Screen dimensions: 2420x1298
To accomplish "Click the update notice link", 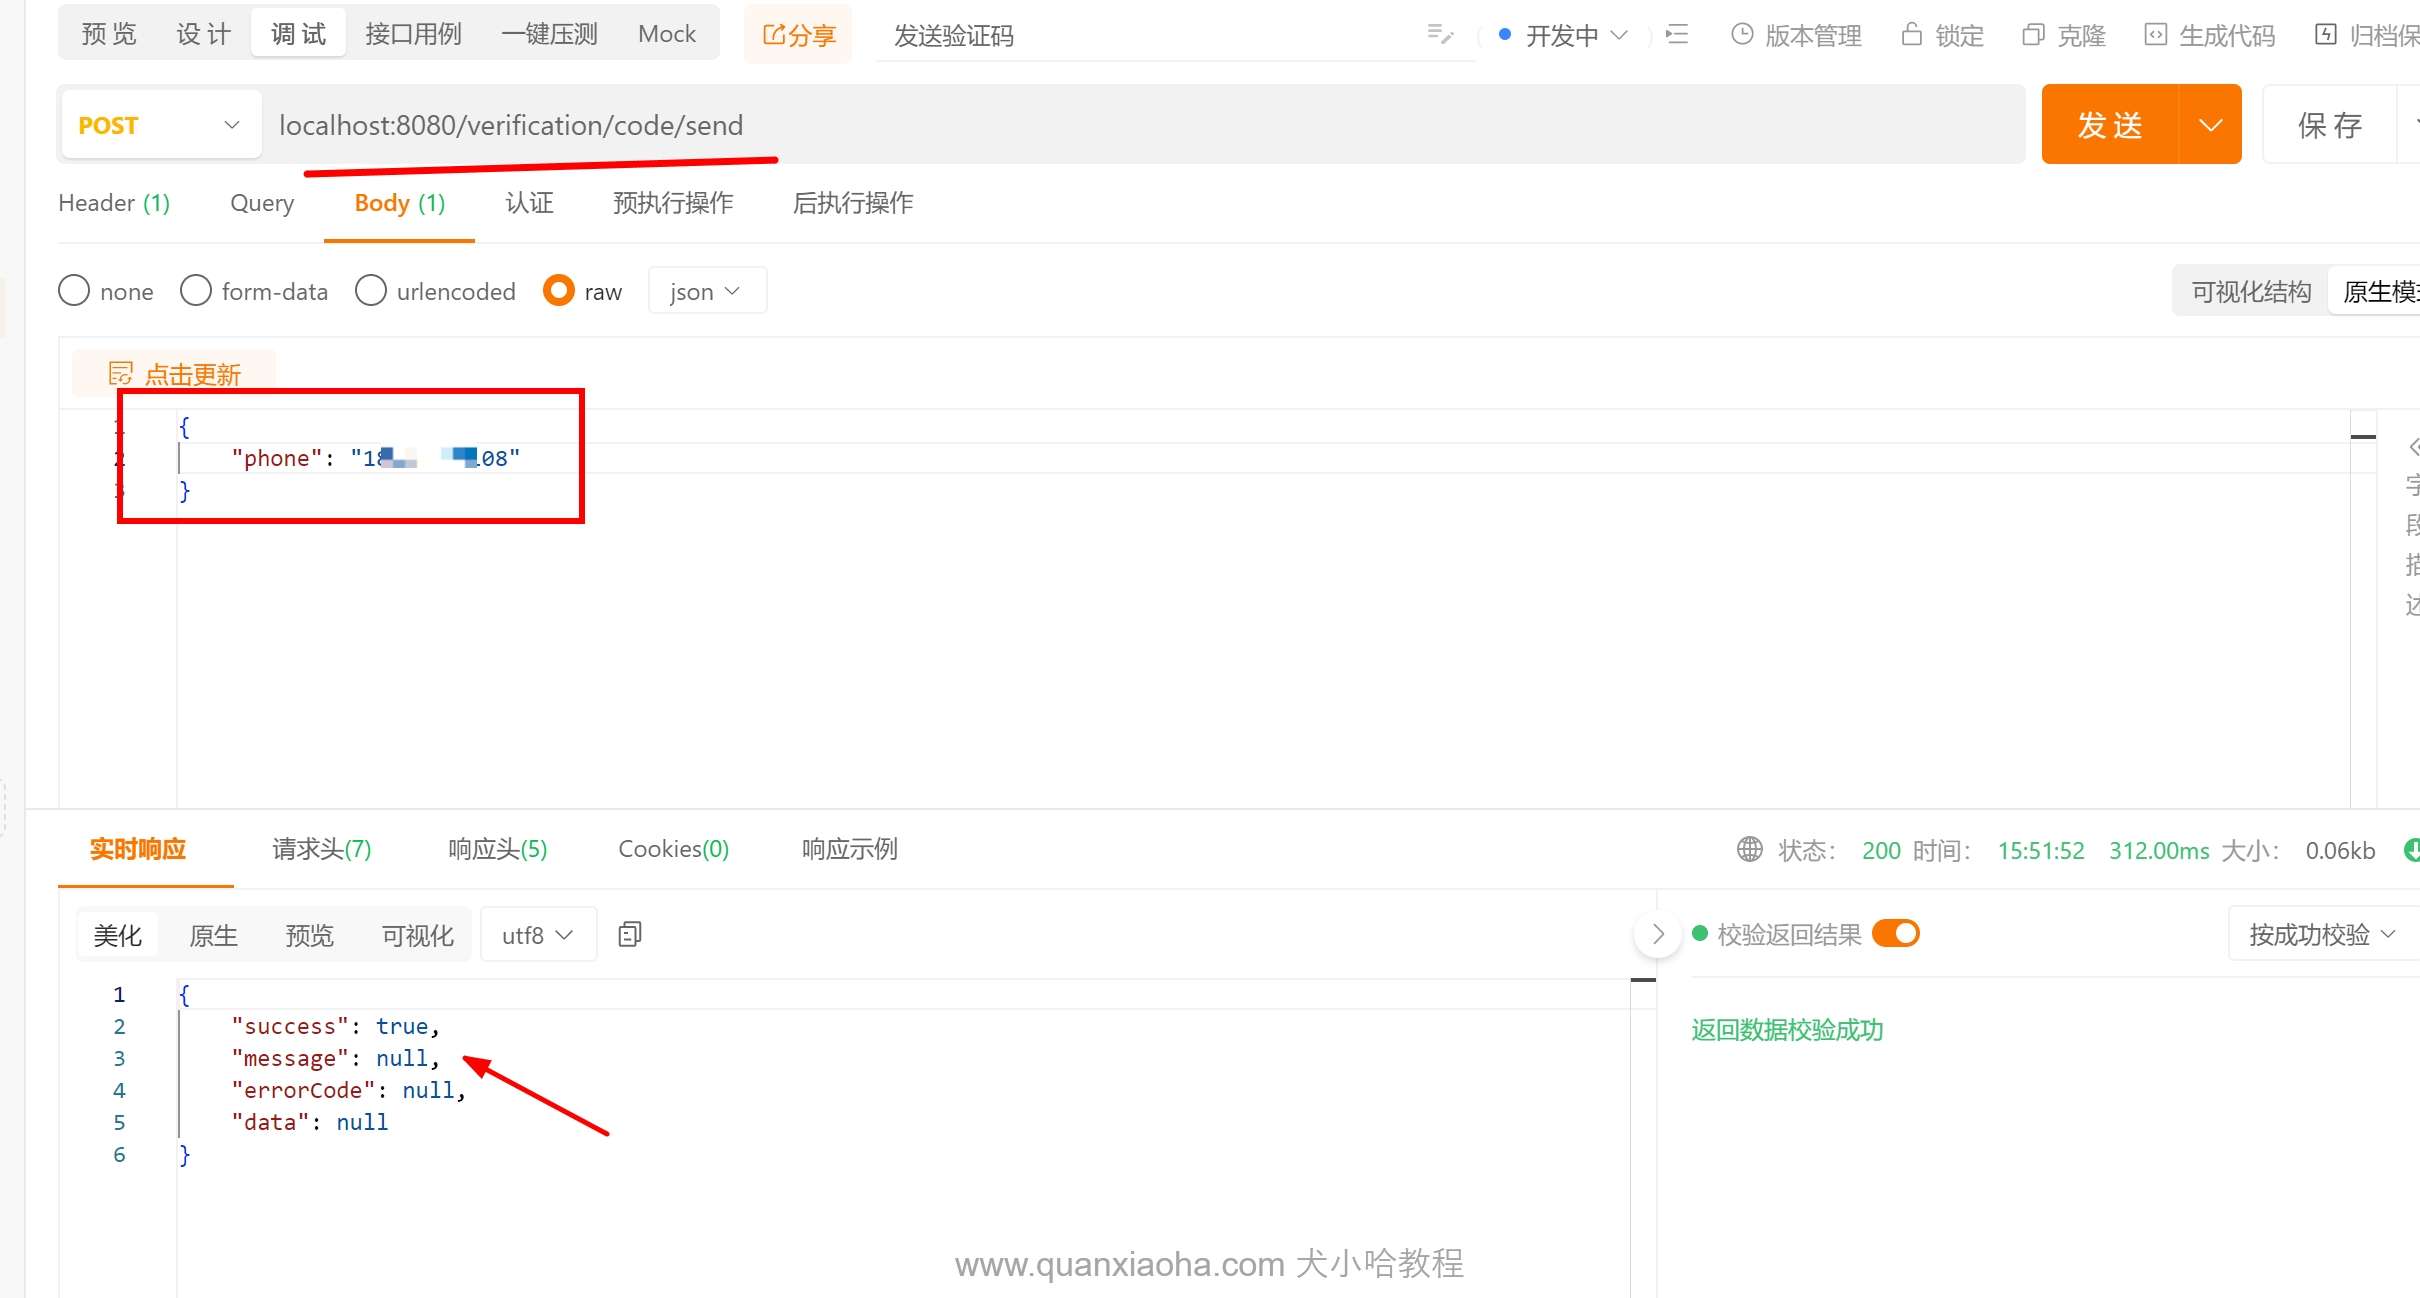I will tap(192, 375).
